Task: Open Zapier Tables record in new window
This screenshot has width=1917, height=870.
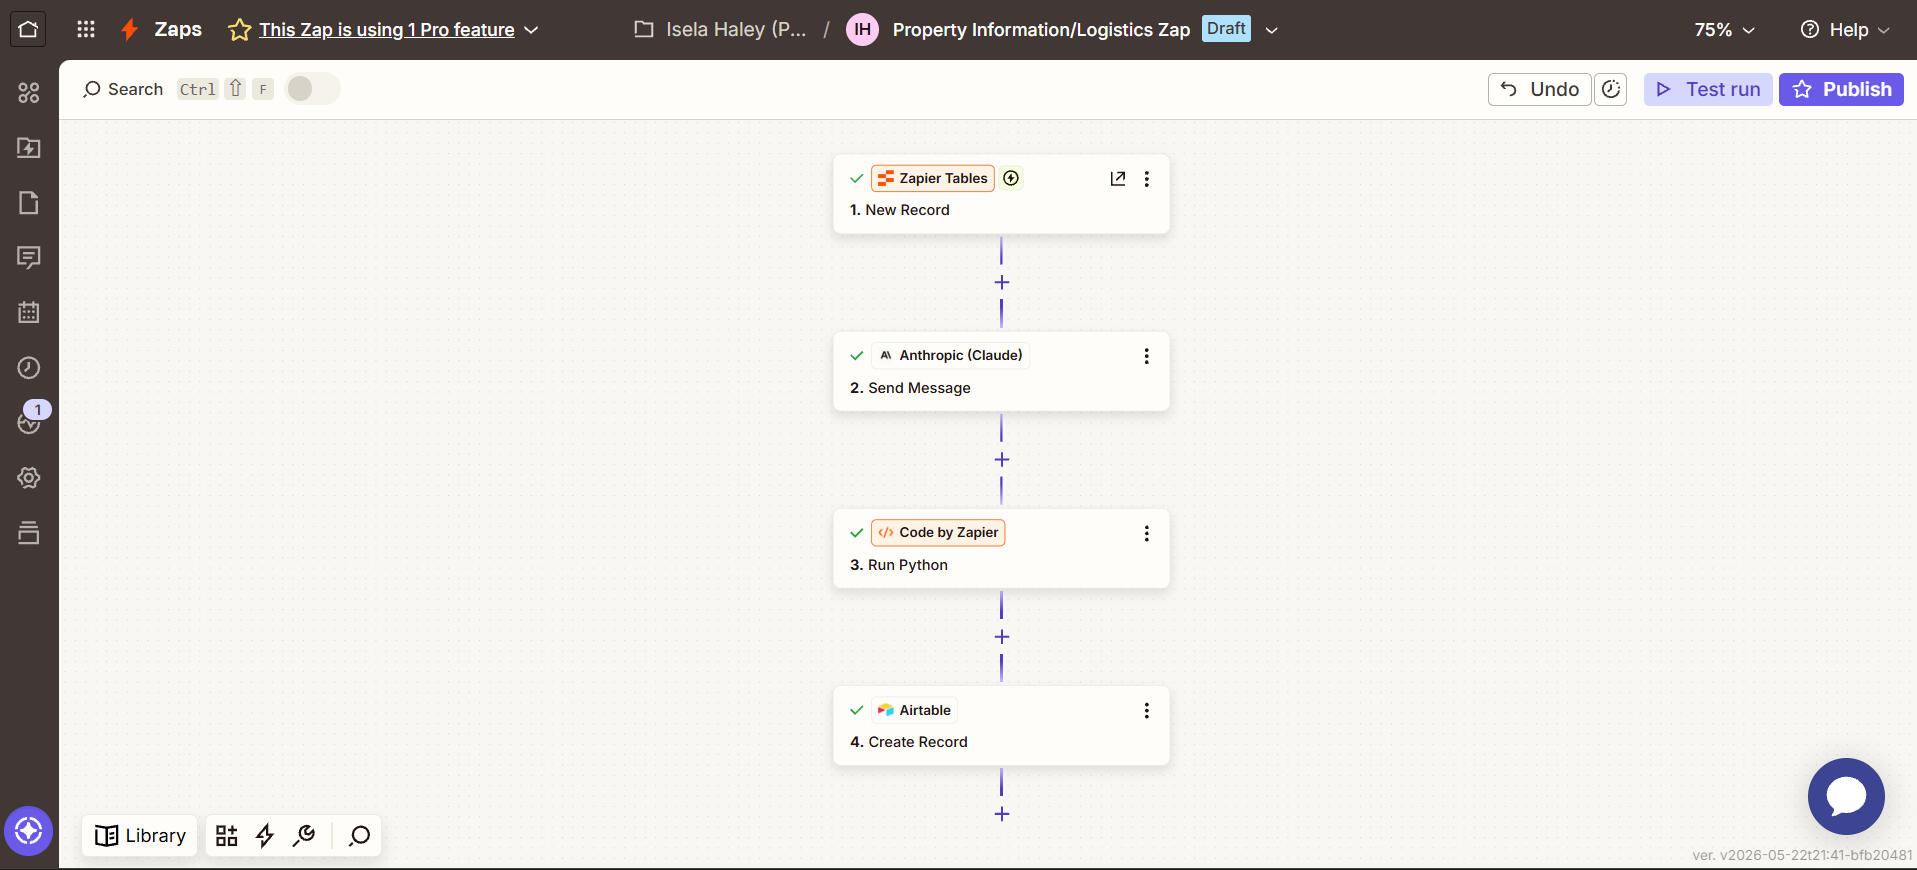Action: [1118, 178]
